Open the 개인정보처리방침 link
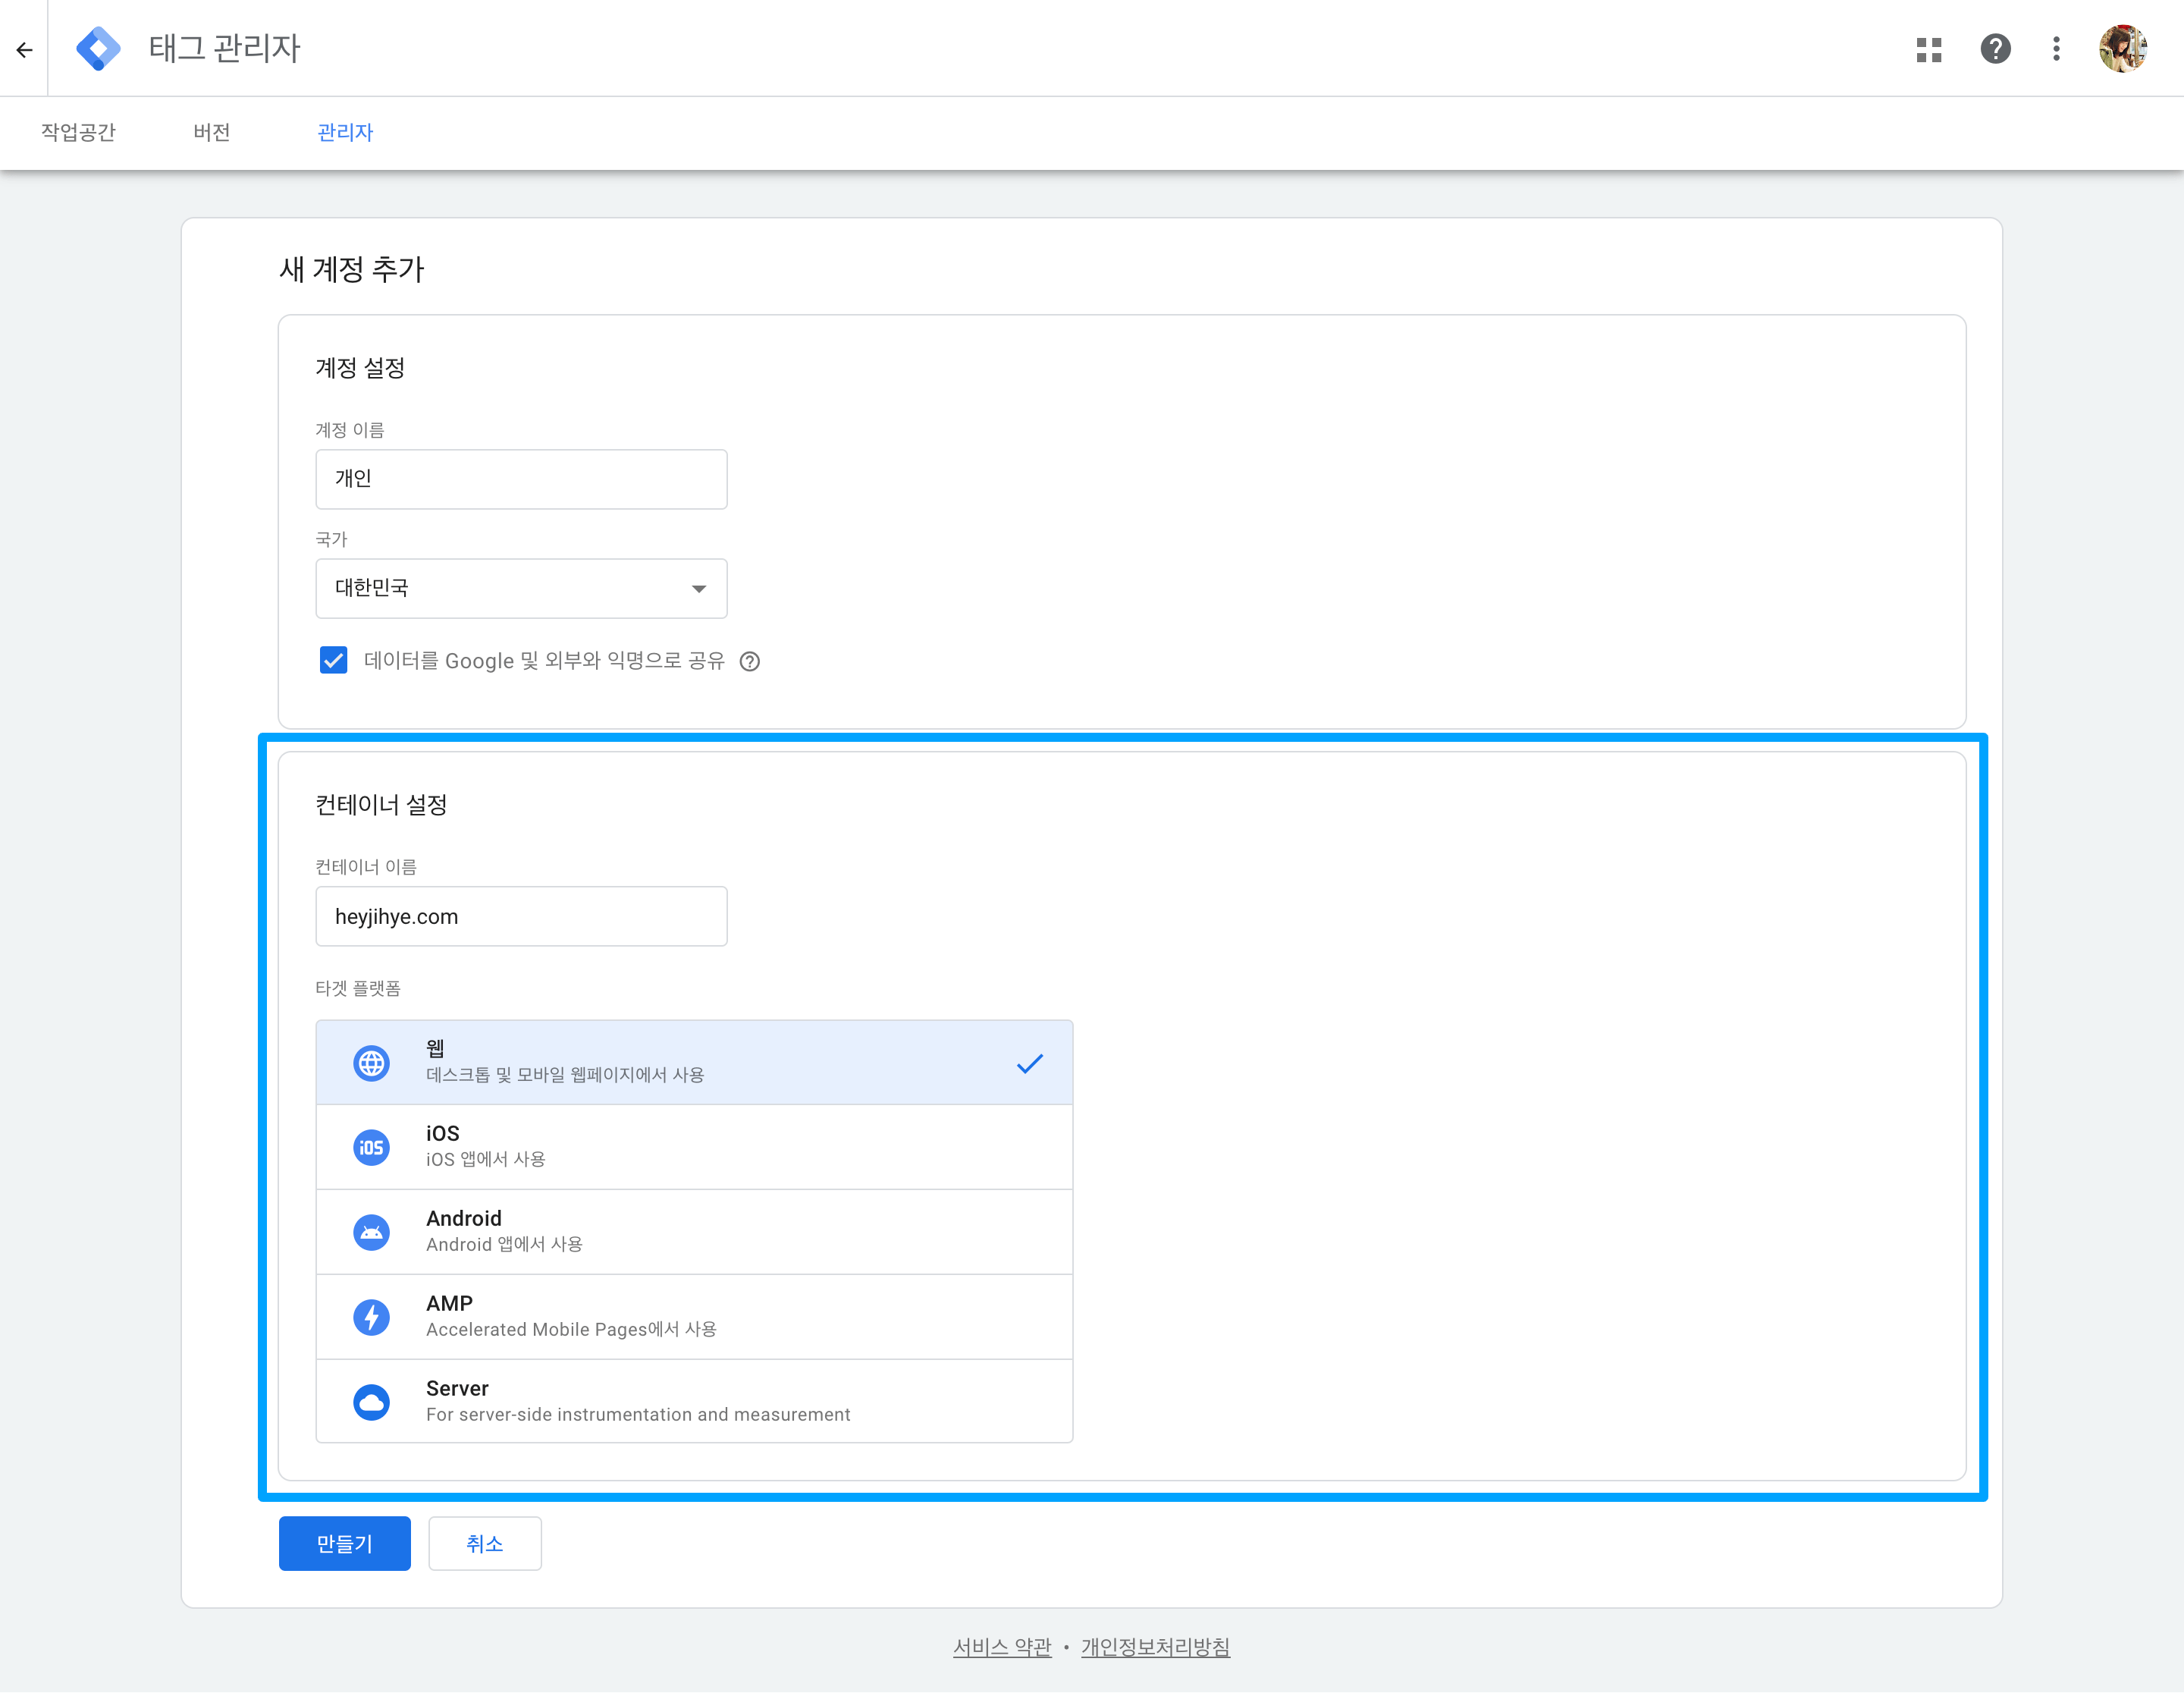 pyautogui.click(x=1155, y=1647)
